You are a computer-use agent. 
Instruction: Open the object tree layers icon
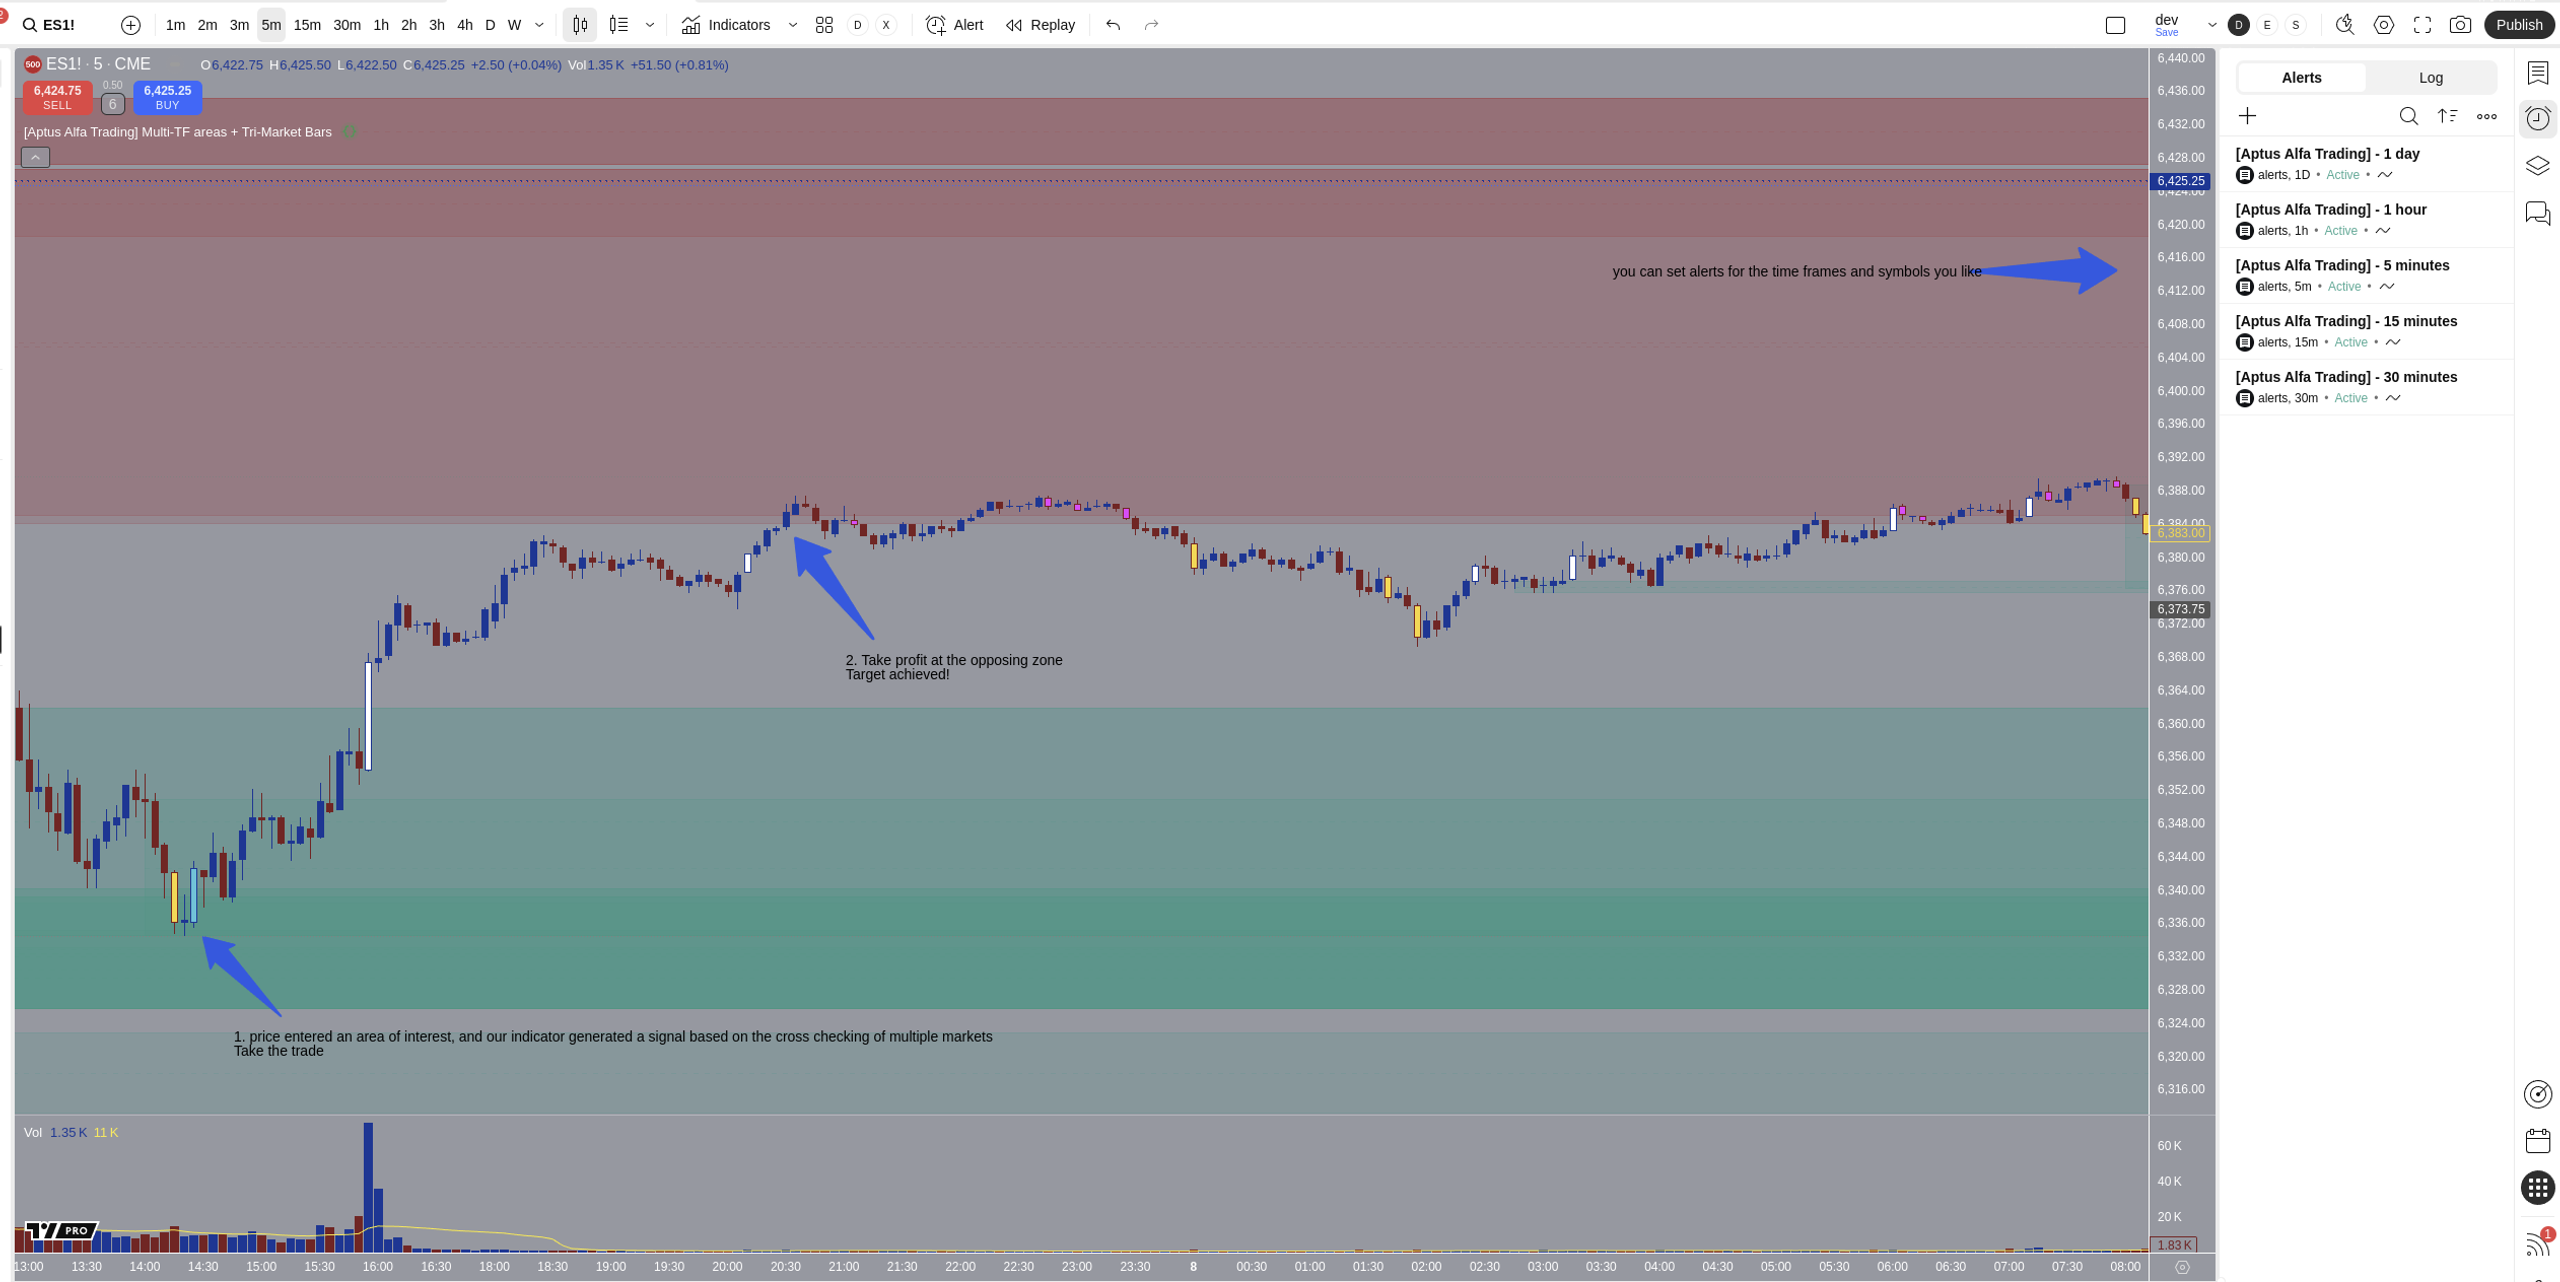coord(2538,166)
